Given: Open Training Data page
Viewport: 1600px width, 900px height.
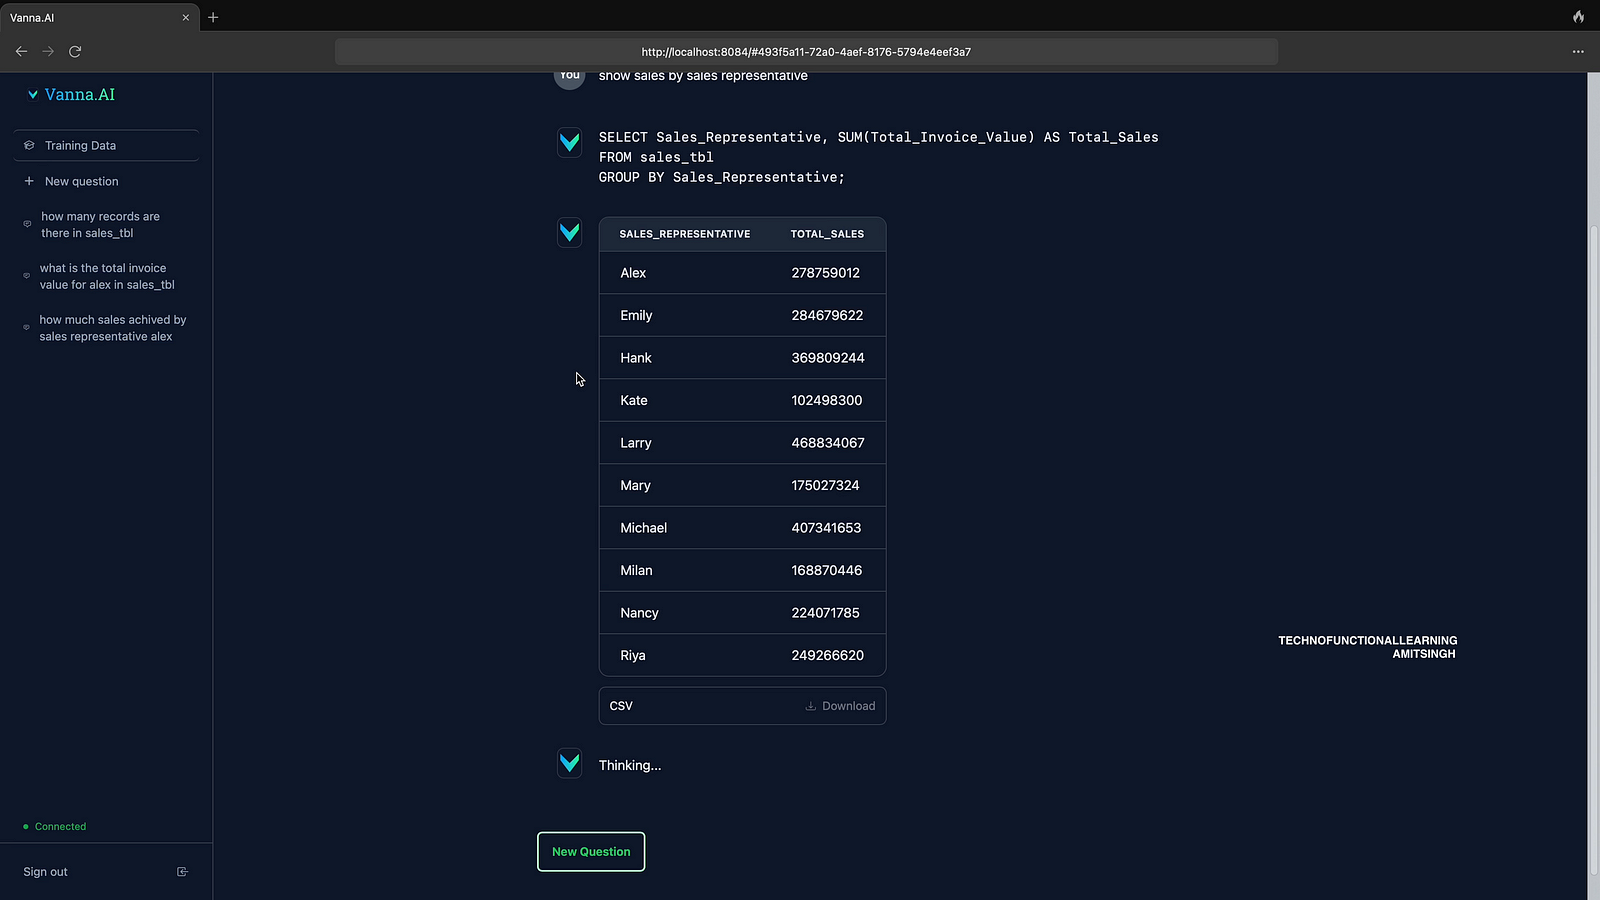Looking at the screenshot, I should tap(80, 146).
